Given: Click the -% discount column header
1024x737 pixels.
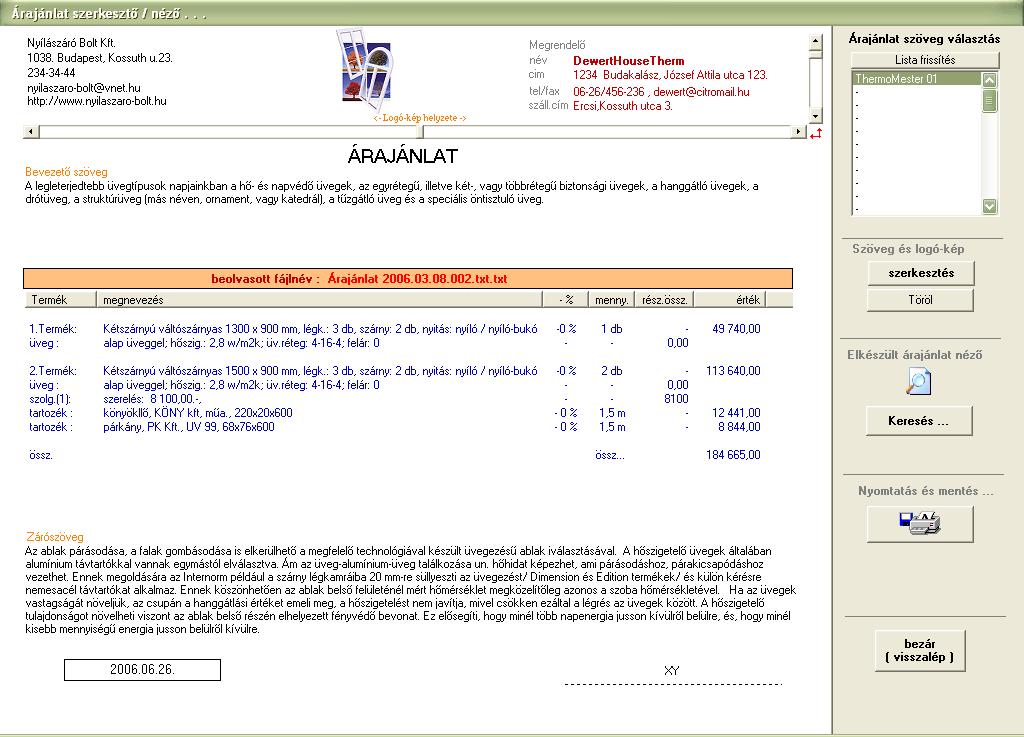Looking at the screenshot, I should click(566, 300).
